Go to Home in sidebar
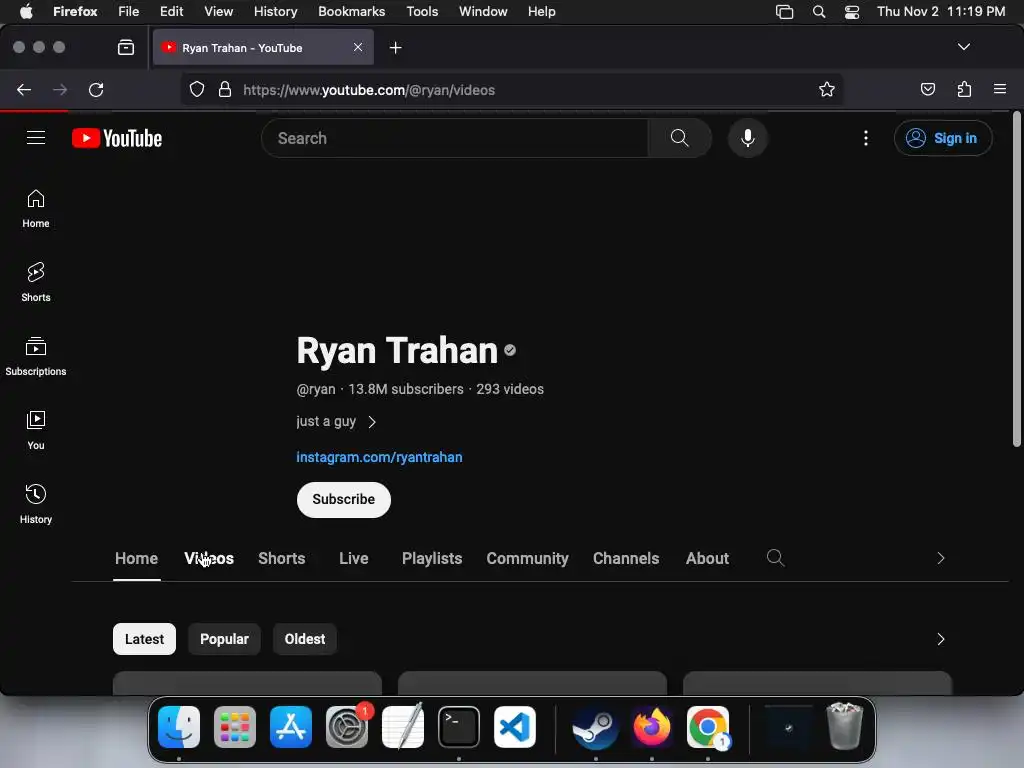The image size is (1024, 768). 36,208
